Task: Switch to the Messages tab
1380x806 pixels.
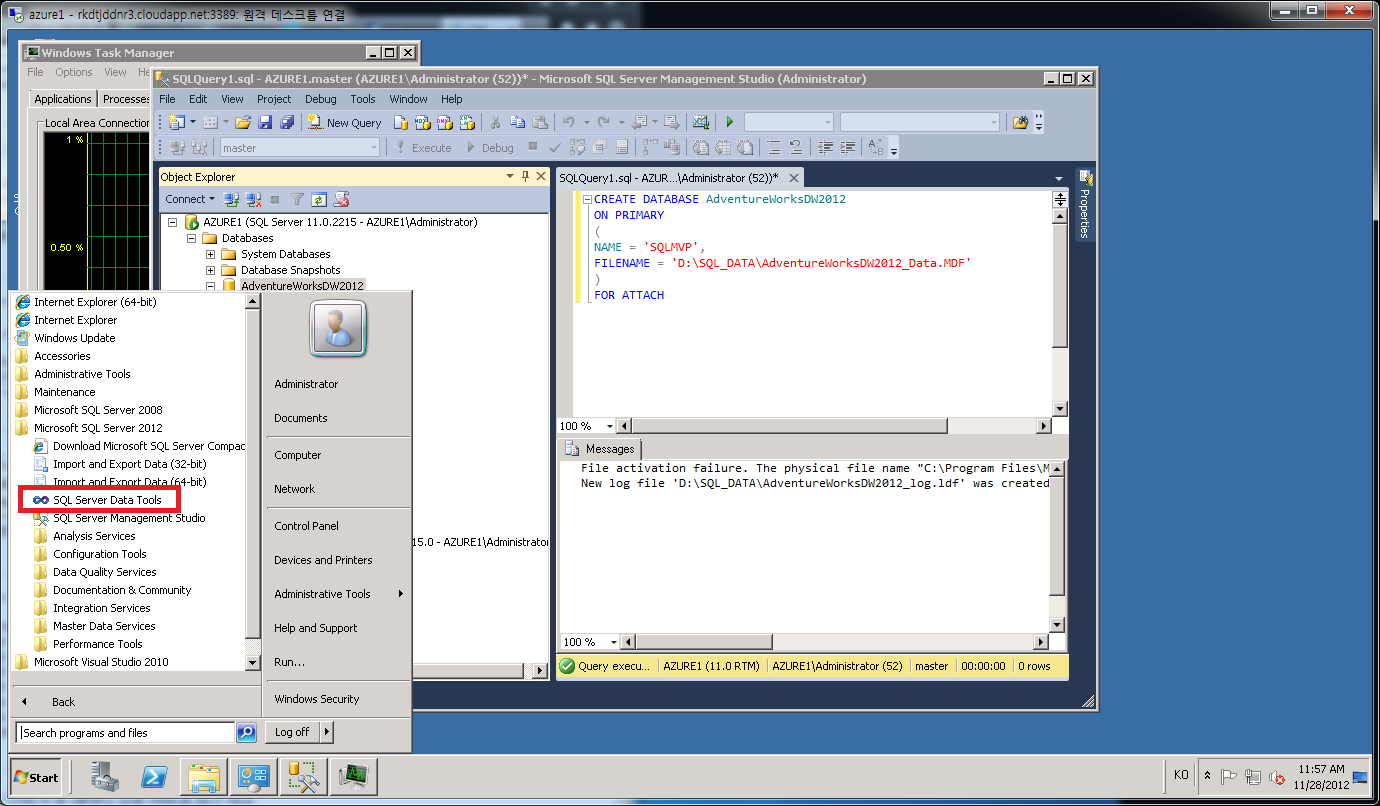Action: [x=600, y=449]
